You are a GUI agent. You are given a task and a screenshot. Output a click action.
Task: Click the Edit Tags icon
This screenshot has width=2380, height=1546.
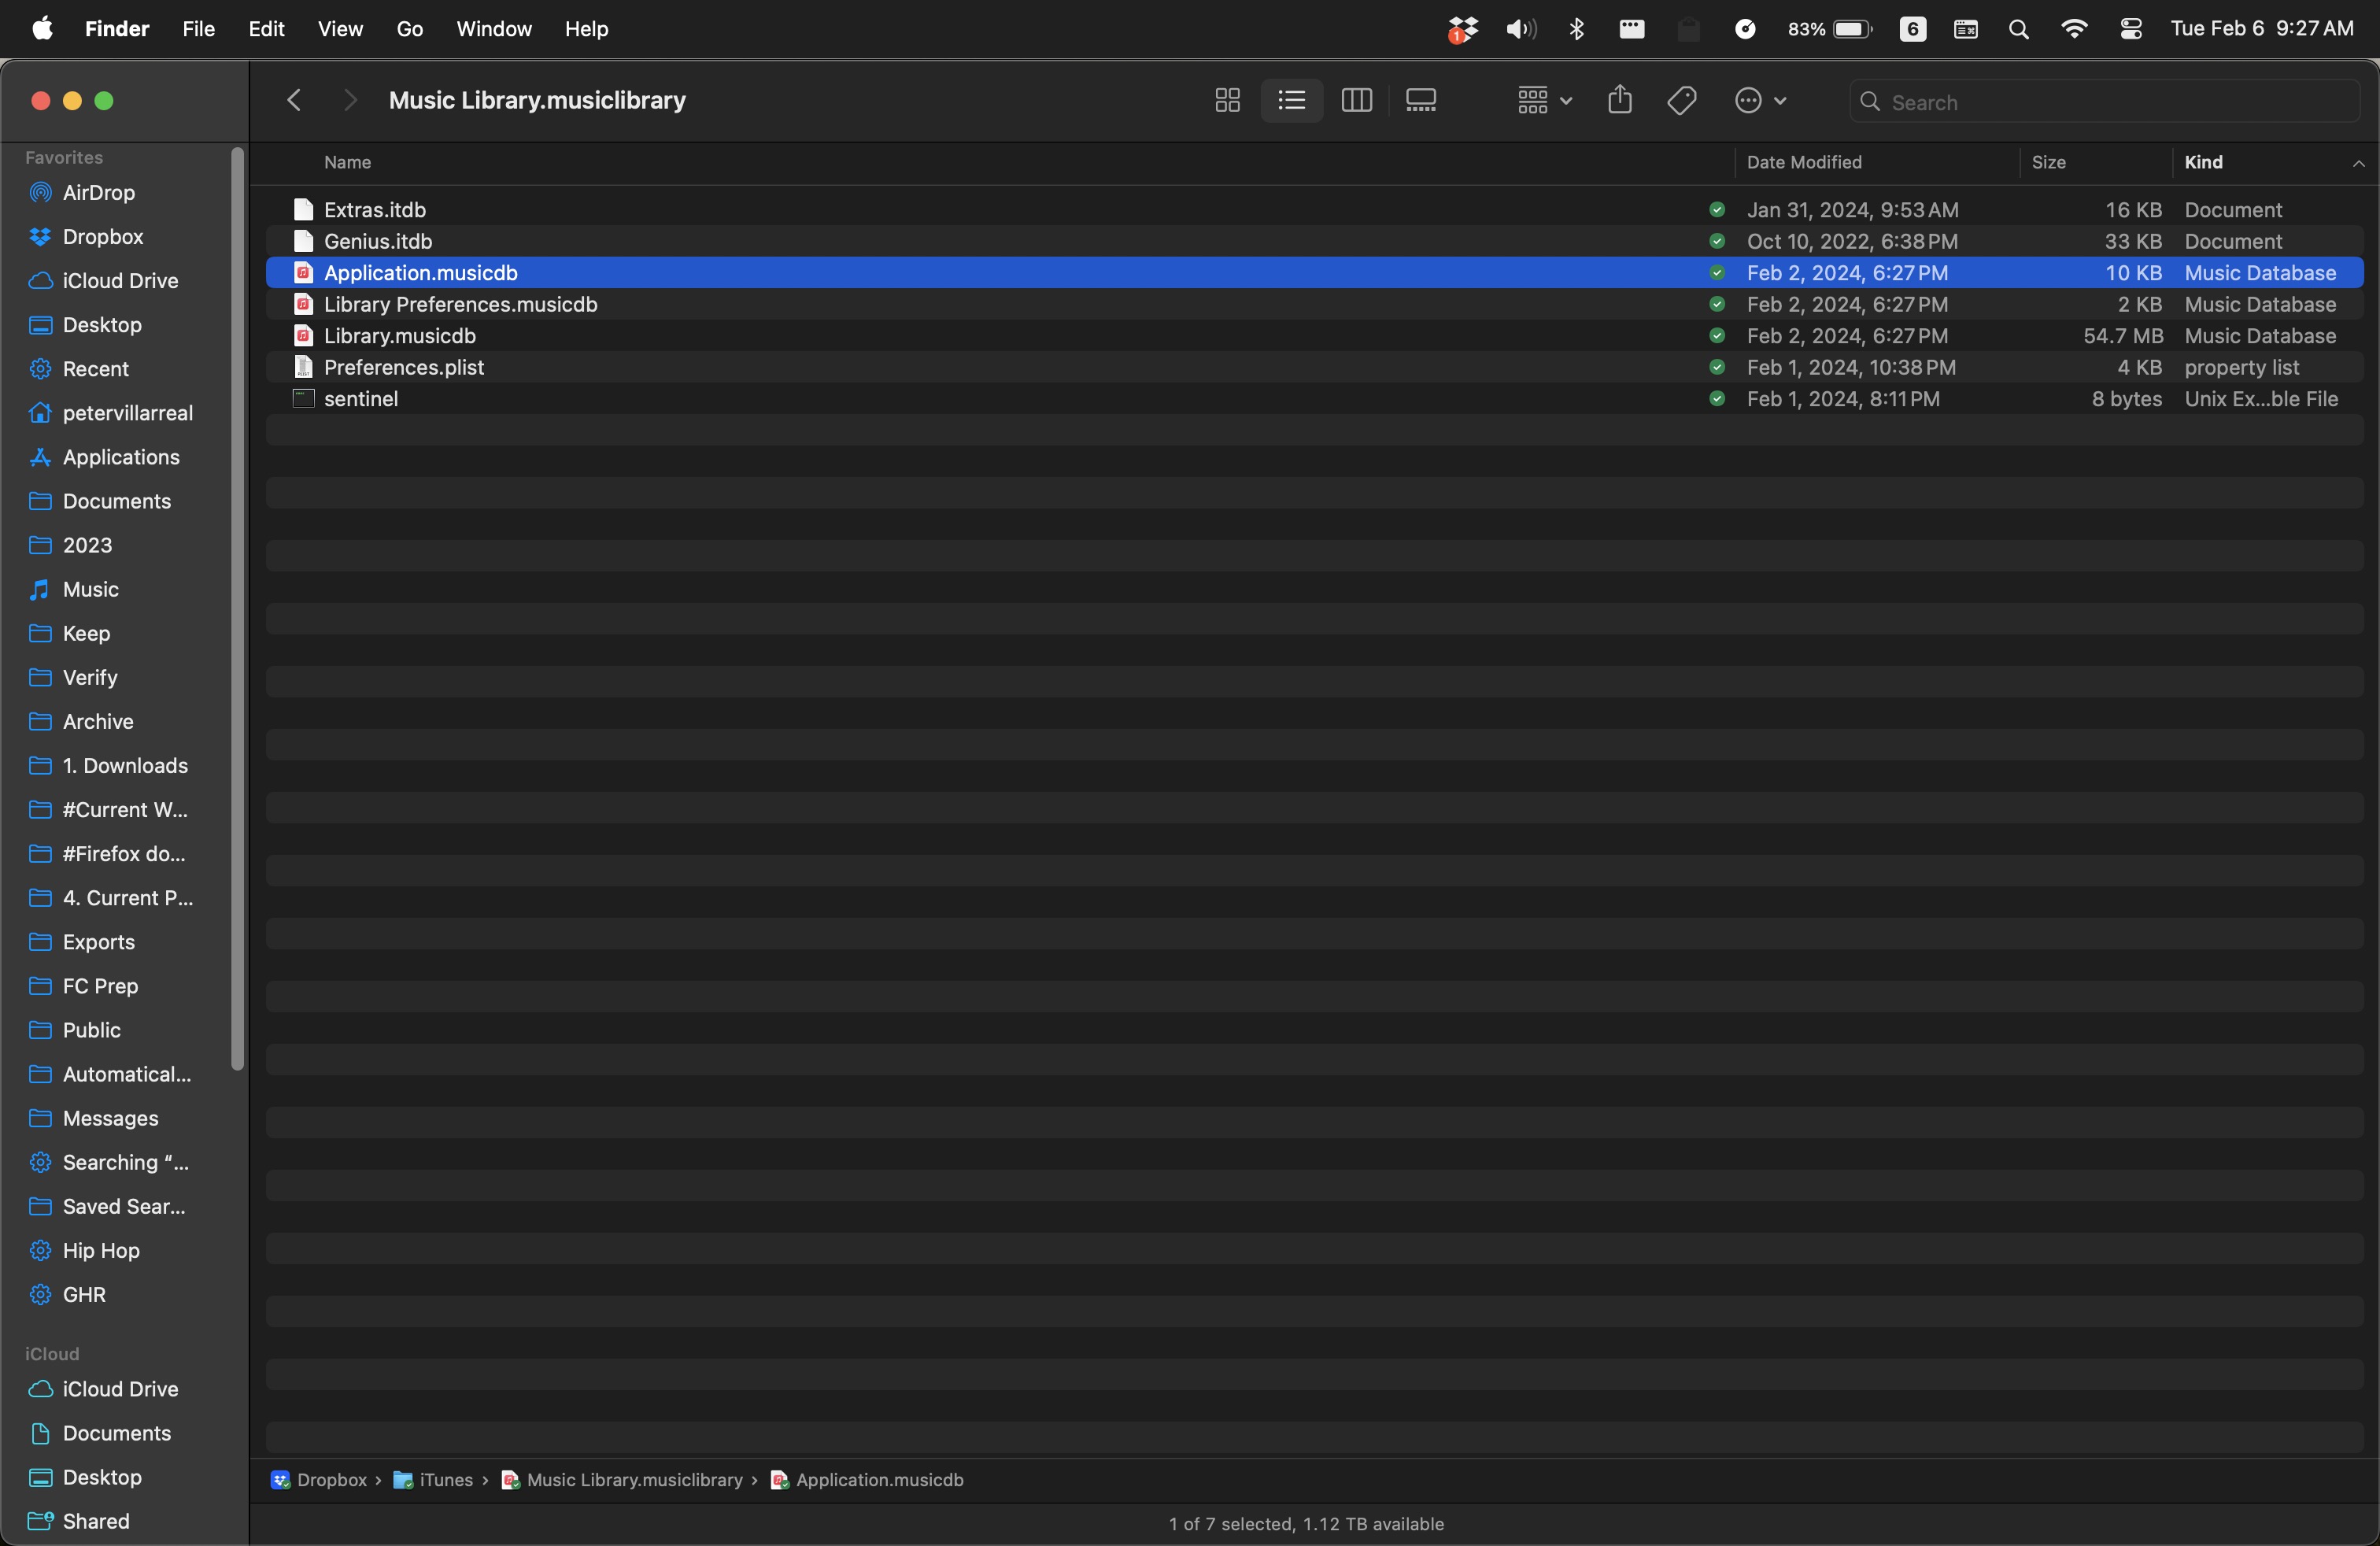click(x=1682, y=101)
